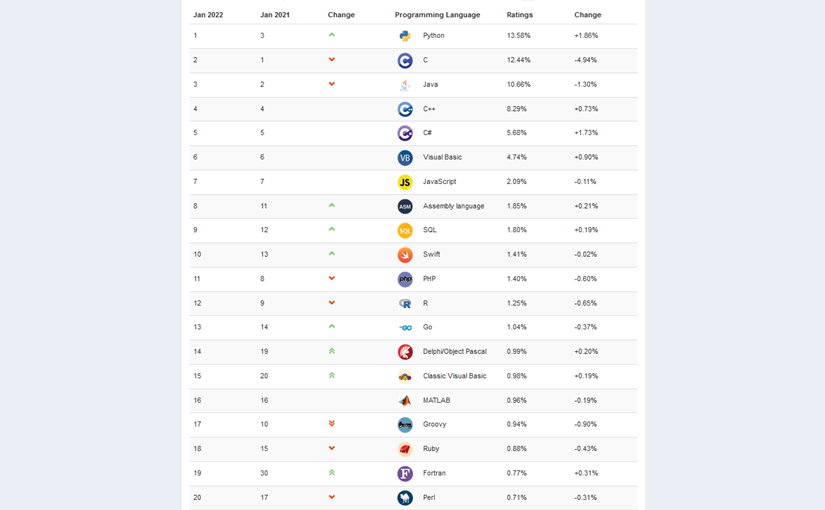Click the Classic Visual Basic language name

tap(455, 376)
